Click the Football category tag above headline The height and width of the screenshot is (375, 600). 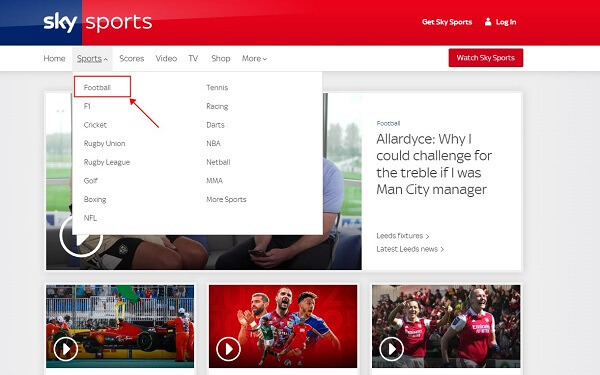tap(388, 123)
